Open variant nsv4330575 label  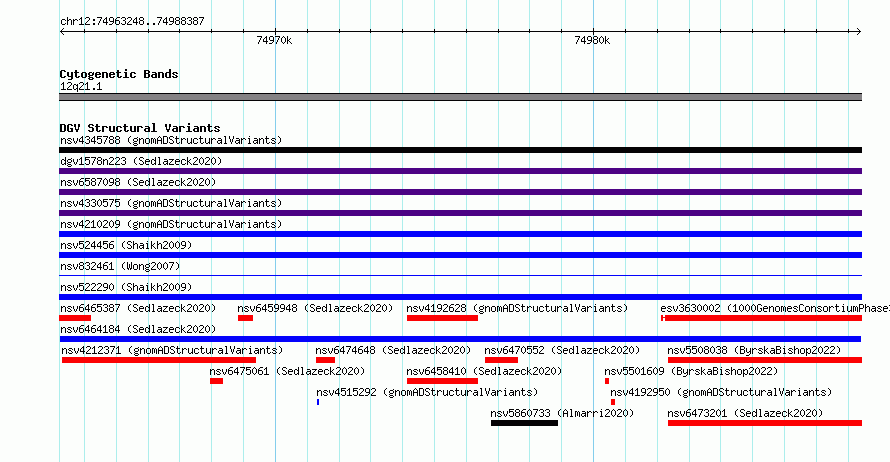click(171, 203)
